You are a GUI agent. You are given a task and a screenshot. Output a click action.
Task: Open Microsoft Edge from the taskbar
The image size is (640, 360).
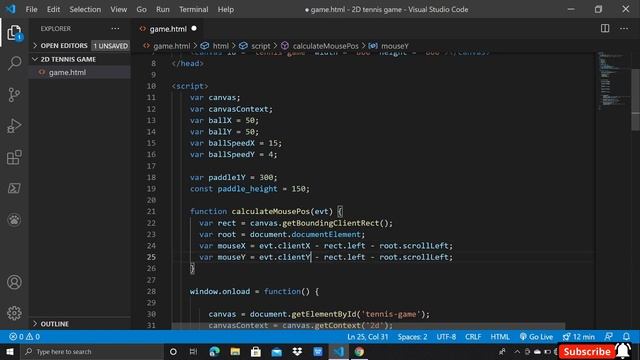[x=214, y=351]
